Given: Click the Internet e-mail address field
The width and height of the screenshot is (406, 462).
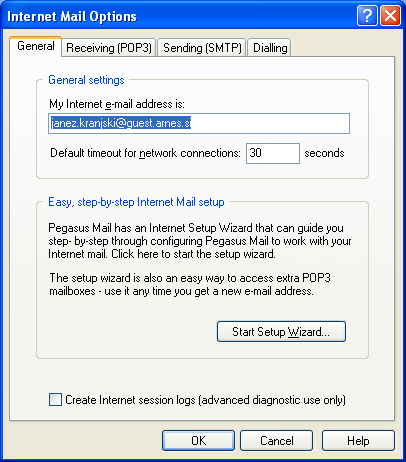Looking at the screenshot, I should [199, 124].
